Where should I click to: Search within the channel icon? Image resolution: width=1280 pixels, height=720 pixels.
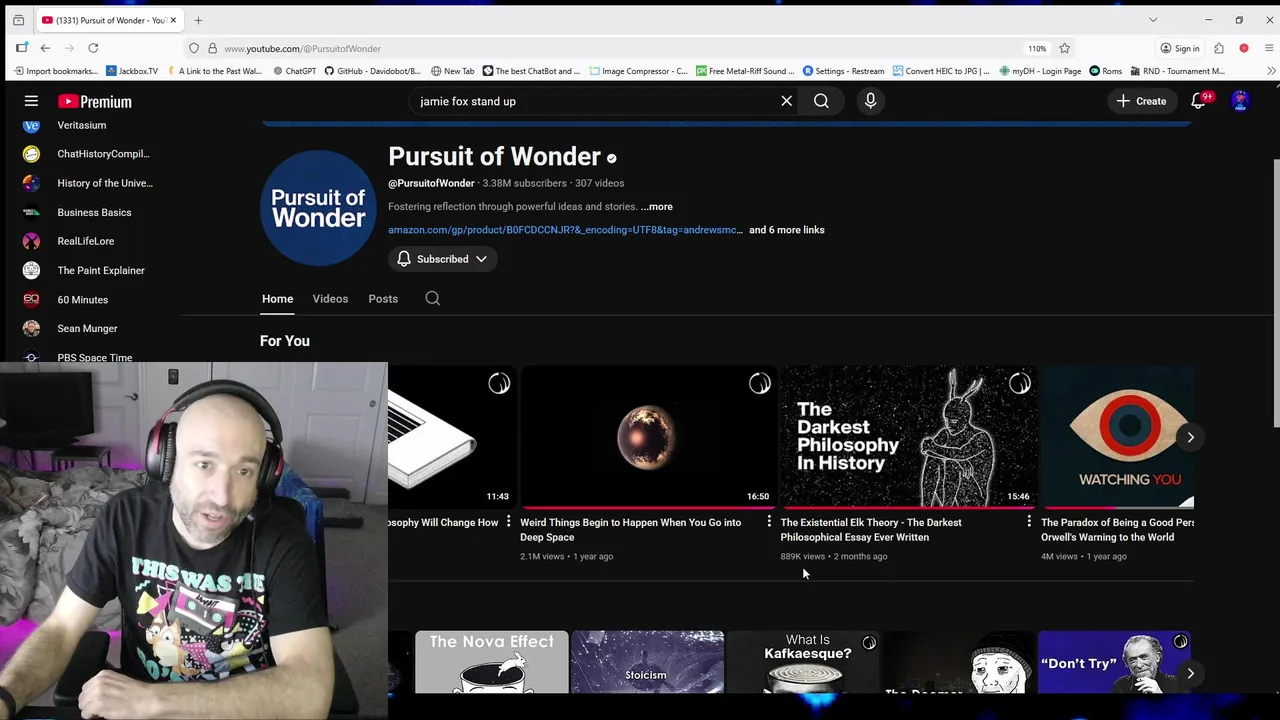coord(432,298)
